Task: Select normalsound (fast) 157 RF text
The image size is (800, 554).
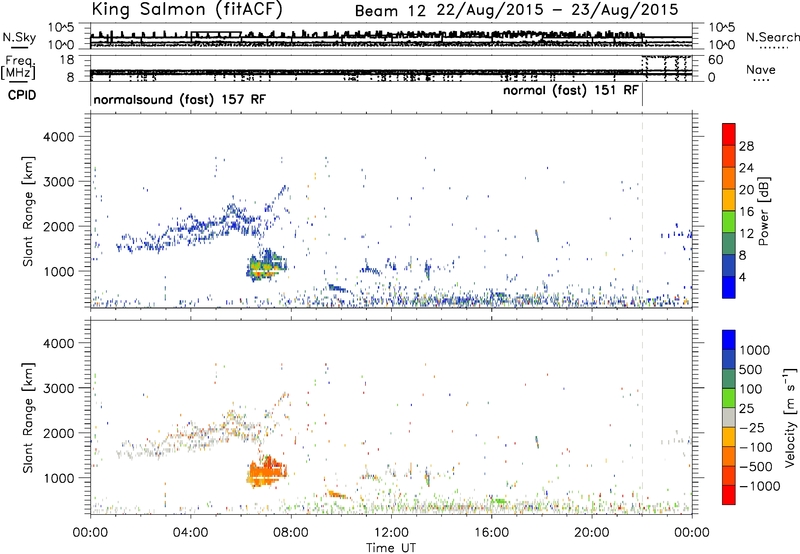Action: coord(180,99)
